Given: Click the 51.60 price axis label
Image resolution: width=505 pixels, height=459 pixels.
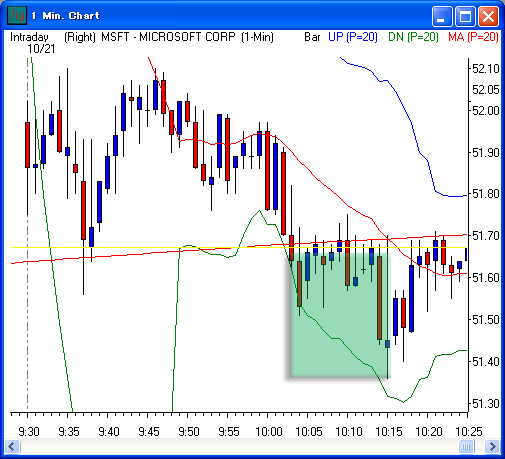Looking at the screenshot, I should (486, 277).
